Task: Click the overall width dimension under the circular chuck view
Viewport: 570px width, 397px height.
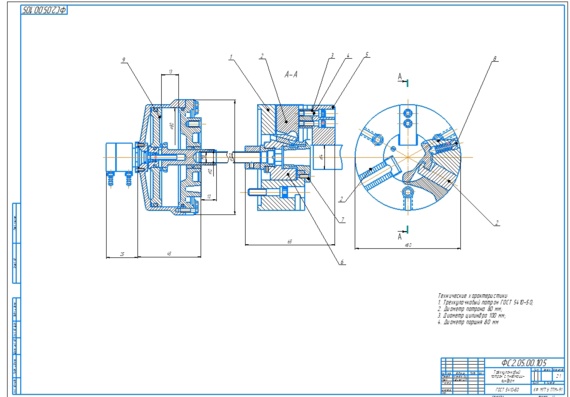Action: pos(408,246)
